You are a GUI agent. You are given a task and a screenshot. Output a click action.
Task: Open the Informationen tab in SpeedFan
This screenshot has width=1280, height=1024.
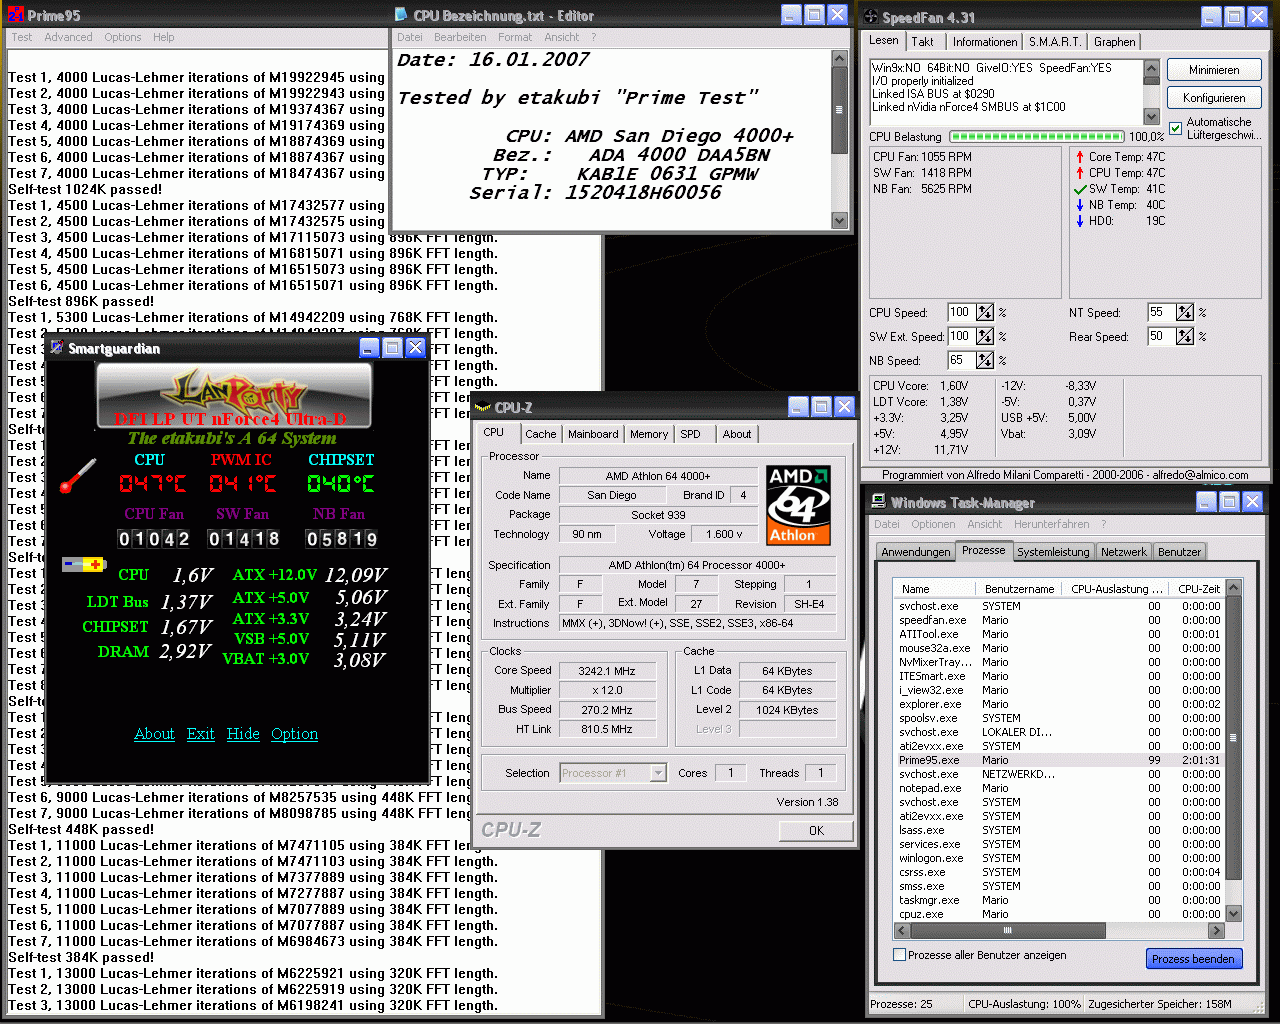pos(985,42)
